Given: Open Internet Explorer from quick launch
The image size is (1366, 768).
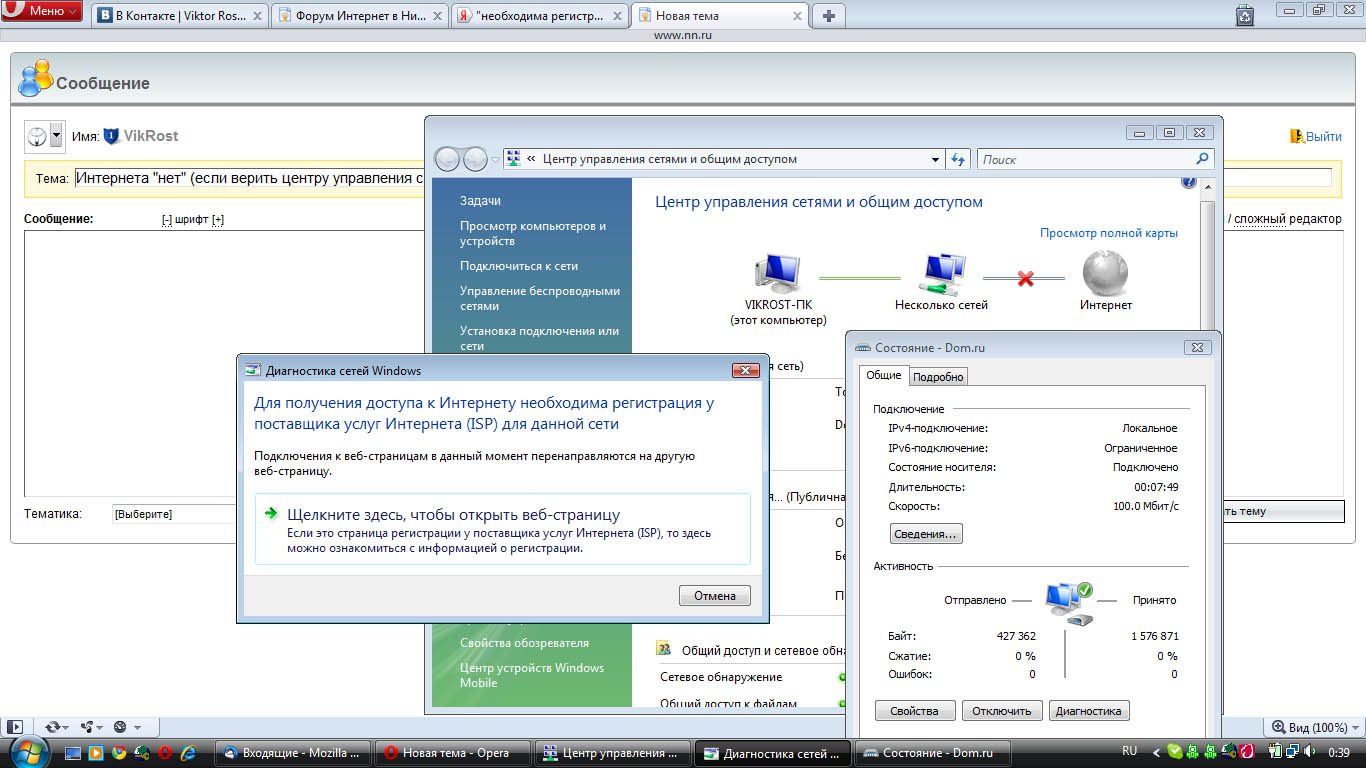Looking at the screenshot, I should pyautogui.click(x=187, y=752).
